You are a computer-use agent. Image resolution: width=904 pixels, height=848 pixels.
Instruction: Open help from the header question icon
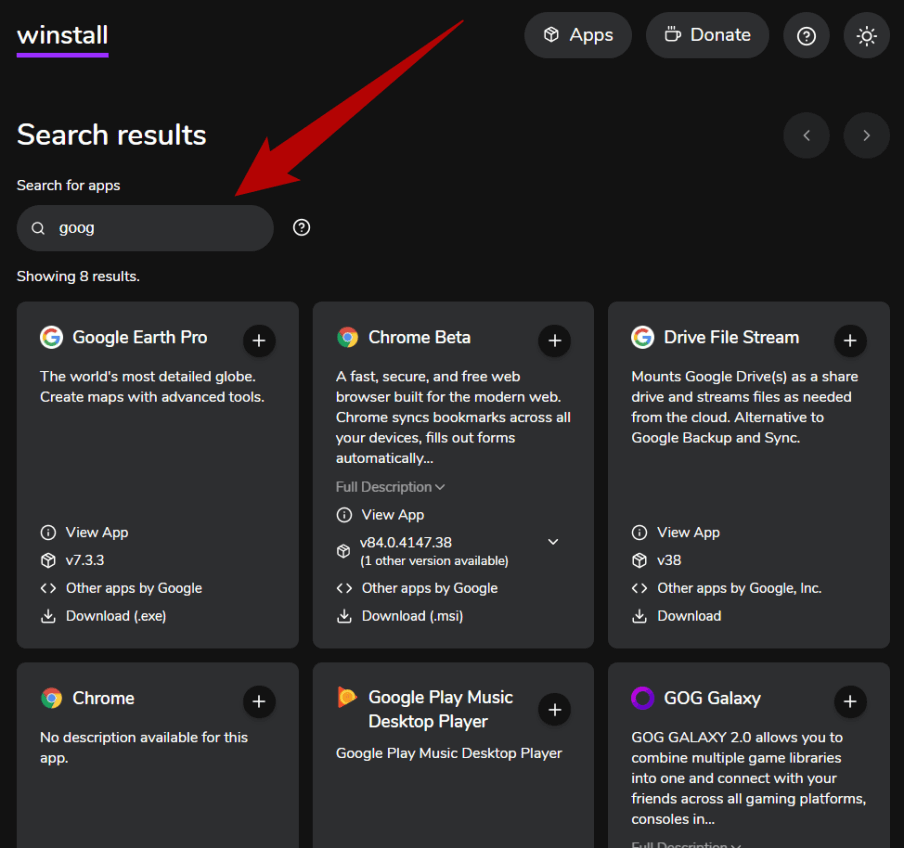click(x=806, y=36)
